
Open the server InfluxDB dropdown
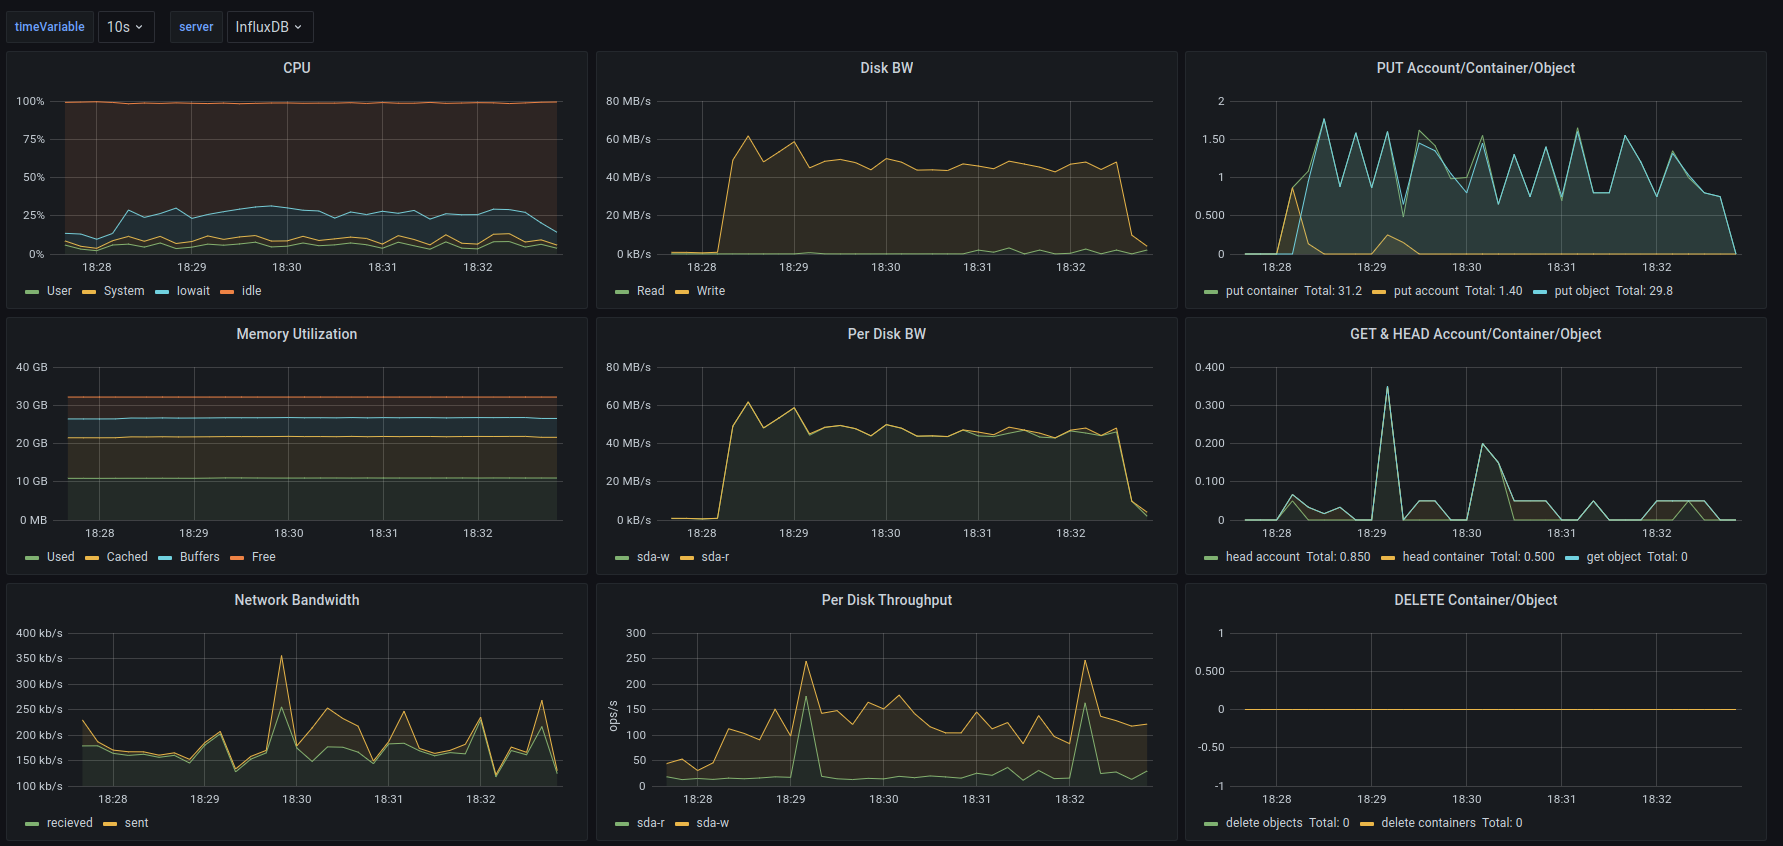[269, 27]
